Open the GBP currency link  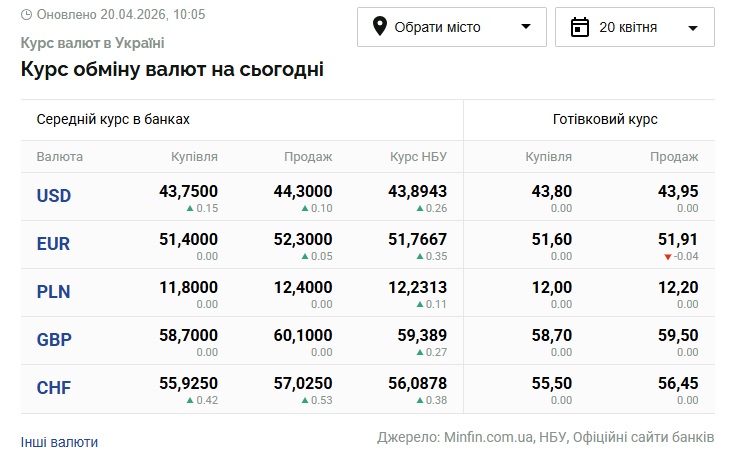(54, 340)
